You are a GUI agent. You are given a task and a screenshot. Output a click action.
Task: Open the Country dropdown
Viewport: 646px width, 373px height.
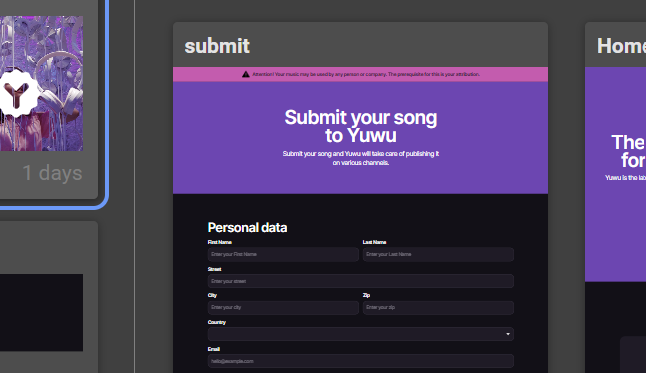pyautogui.click(x=360, y=334)
